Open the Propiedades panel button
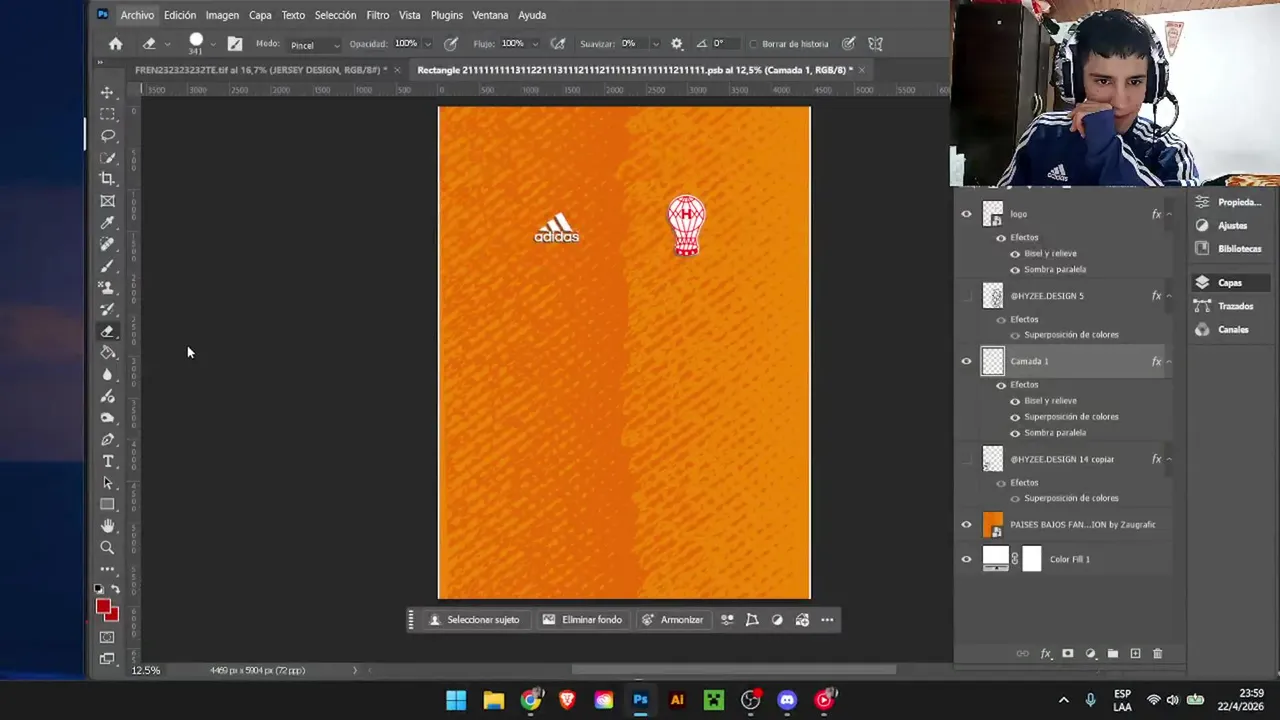The height and width of the screenshot is (720, 1280). tap(1231, 202)
